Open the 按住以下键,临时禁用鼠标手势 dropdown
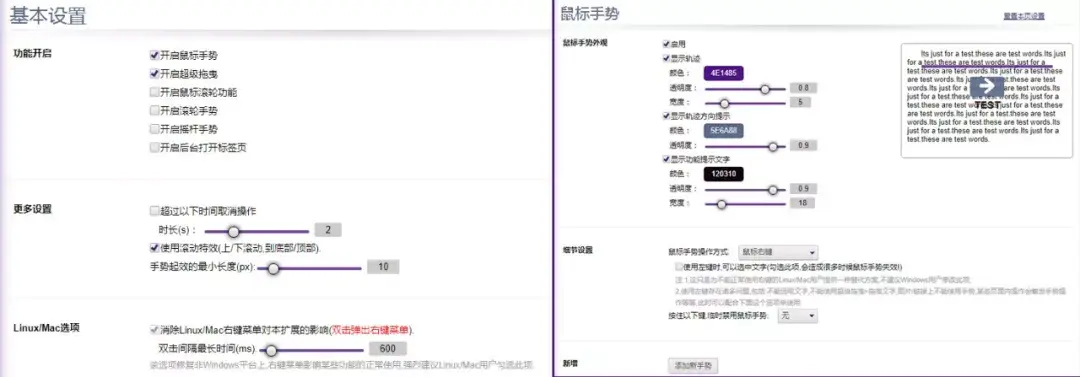The width and height of the screenshot is (1080, 377). point(797,316)
